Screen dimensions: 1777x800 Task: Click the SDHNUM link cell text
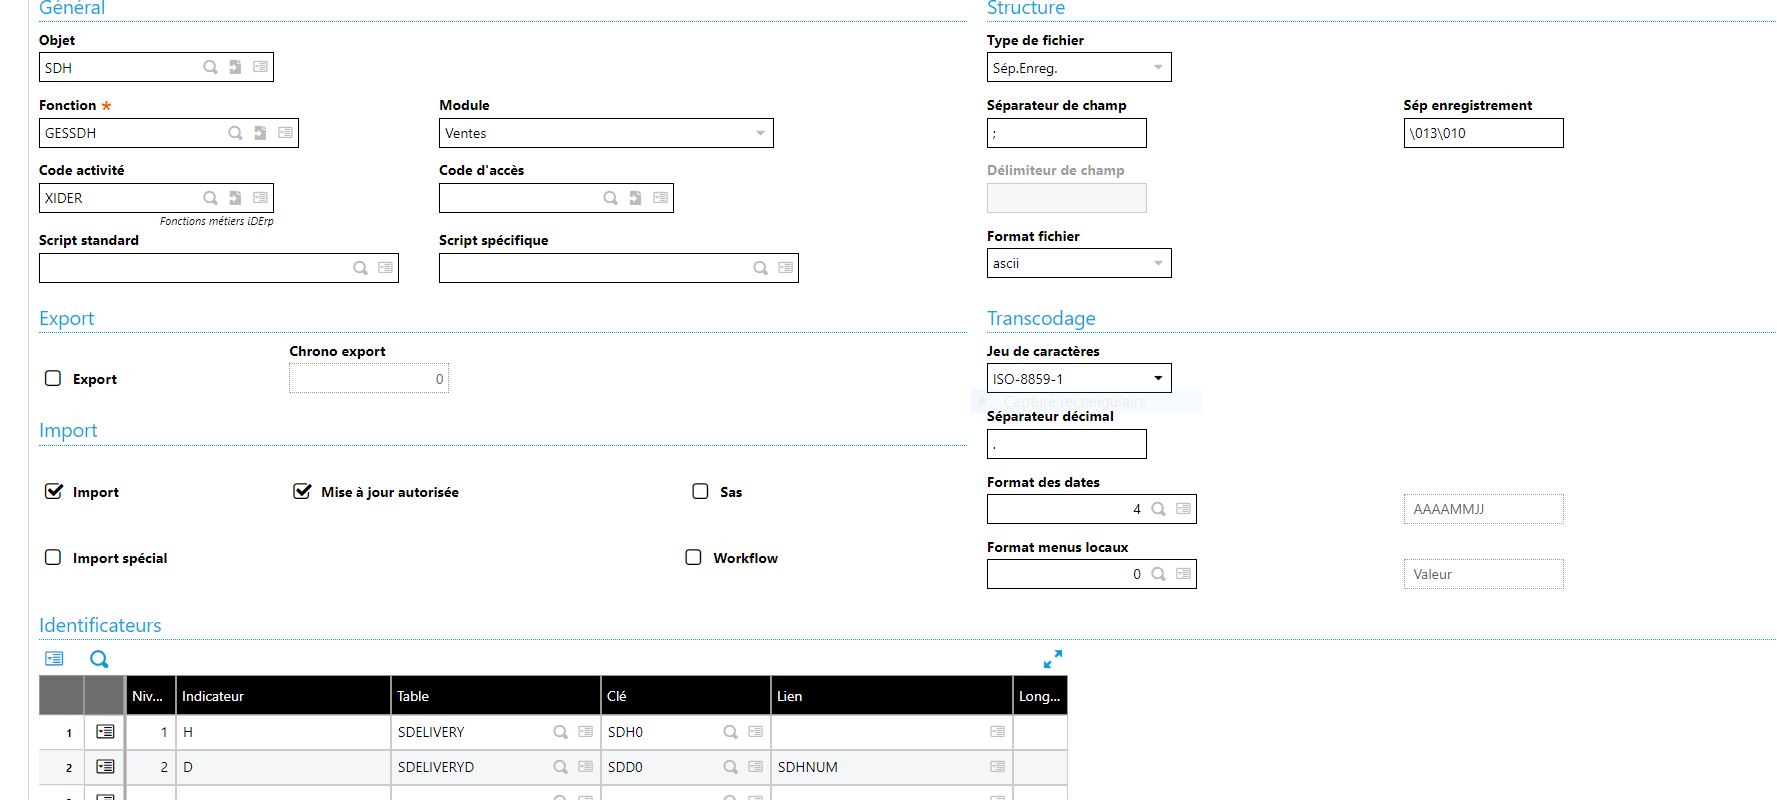tap(808, 767)
